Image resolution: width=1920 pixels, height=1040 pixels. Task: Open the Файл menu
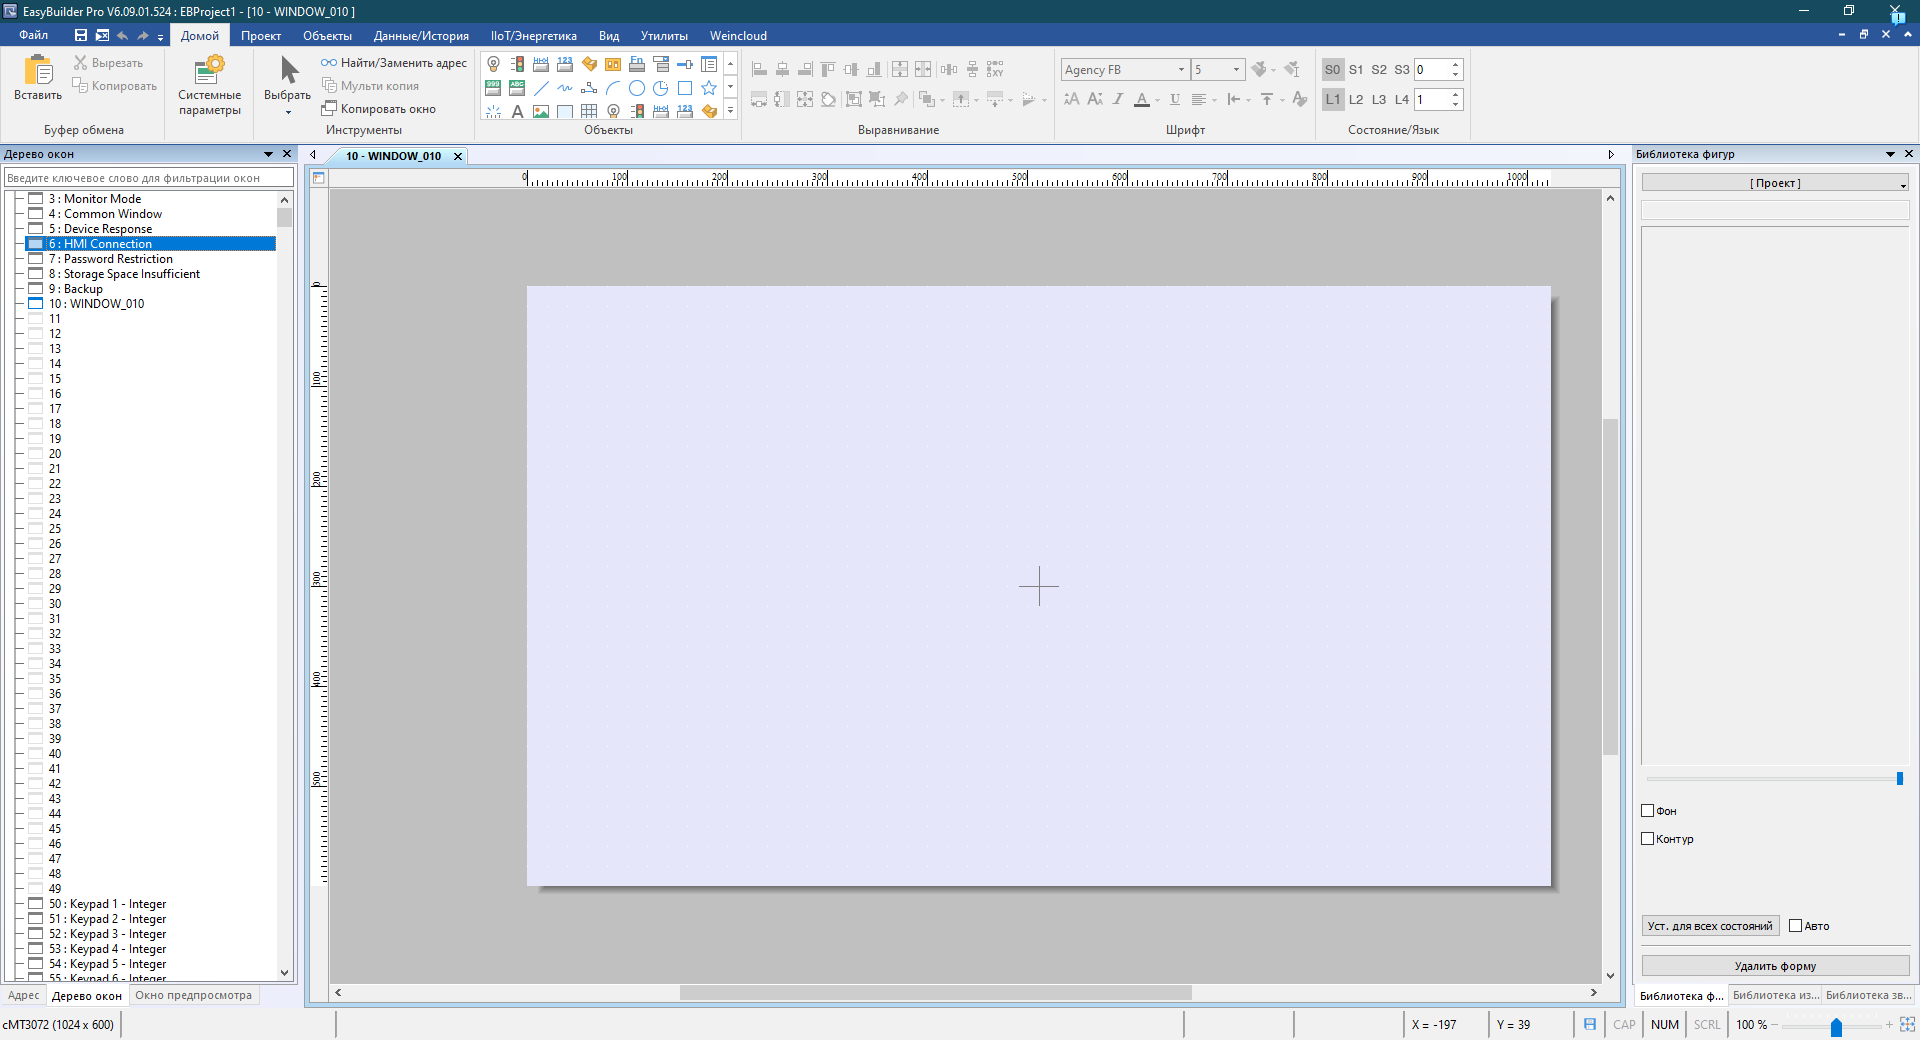(x=33, y=35)
